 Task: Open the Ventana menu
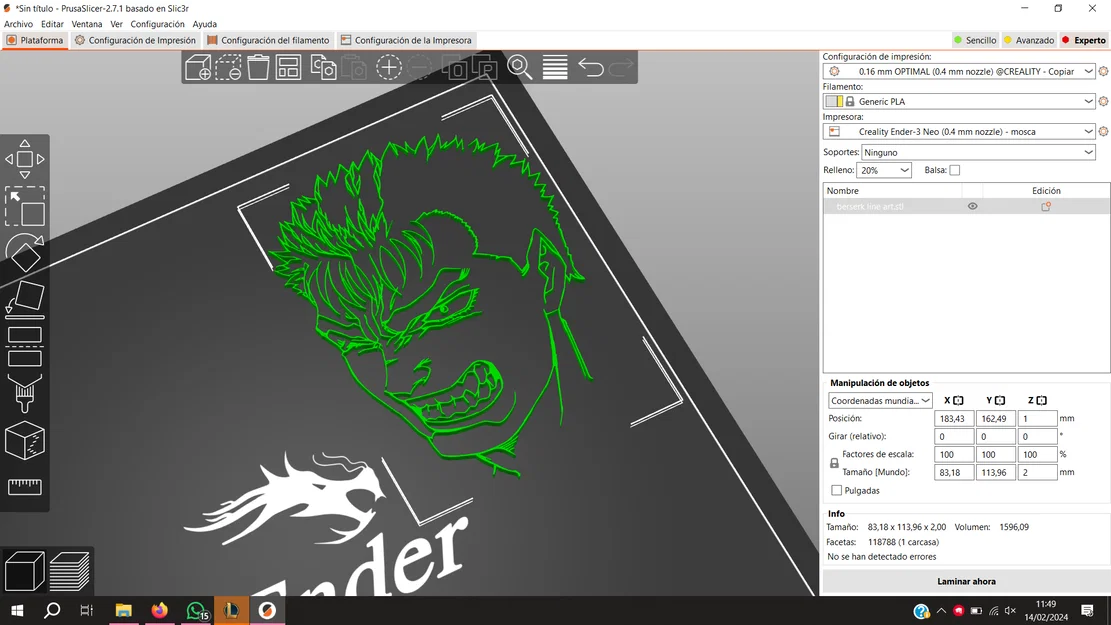point(86,24)
